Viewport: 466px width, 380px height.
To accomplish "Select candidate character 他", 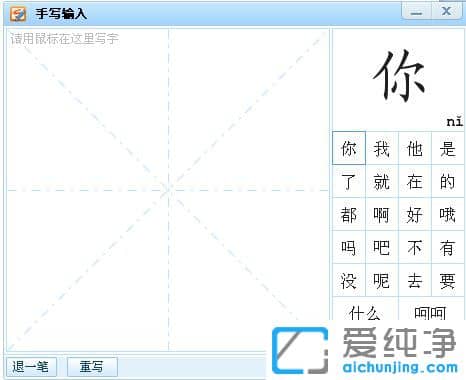I will coord(415,148).
